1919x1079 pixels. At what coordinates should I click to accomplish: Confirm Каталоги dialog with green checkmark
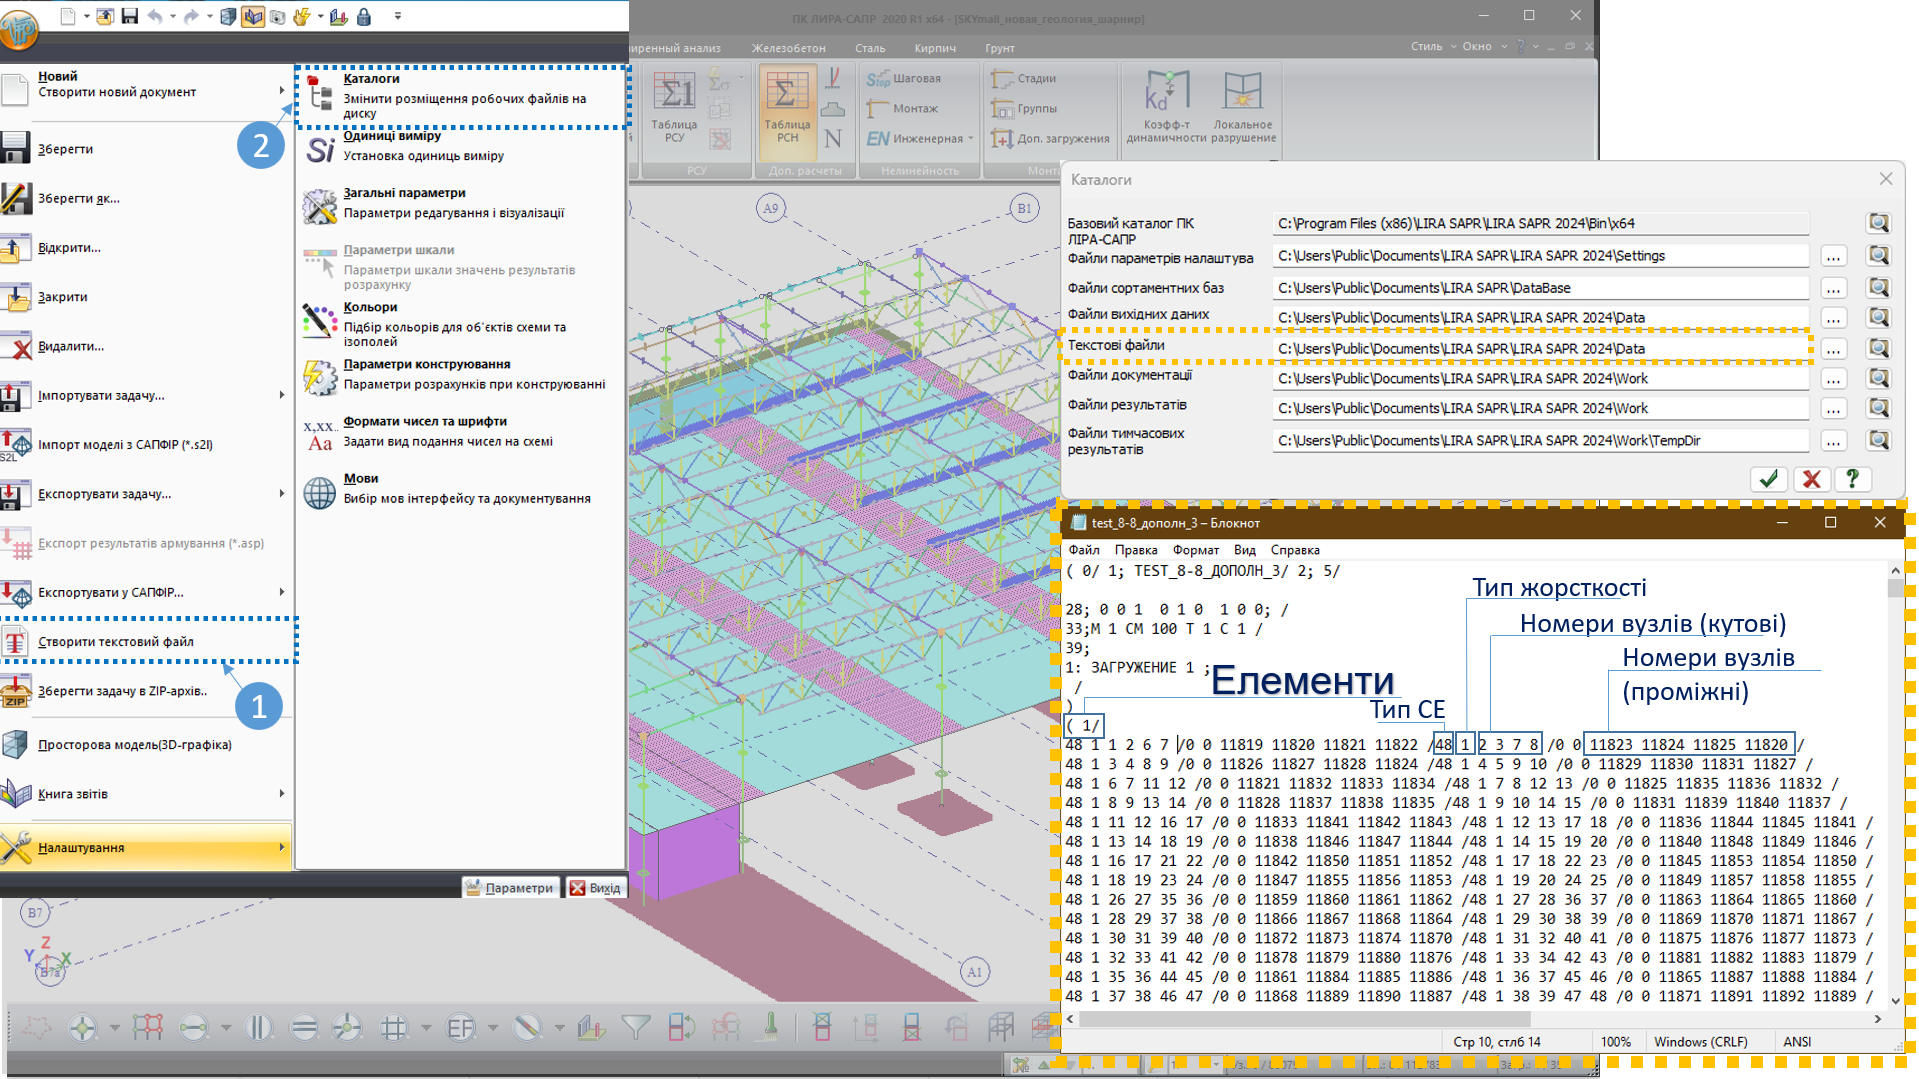point(1768,479)
